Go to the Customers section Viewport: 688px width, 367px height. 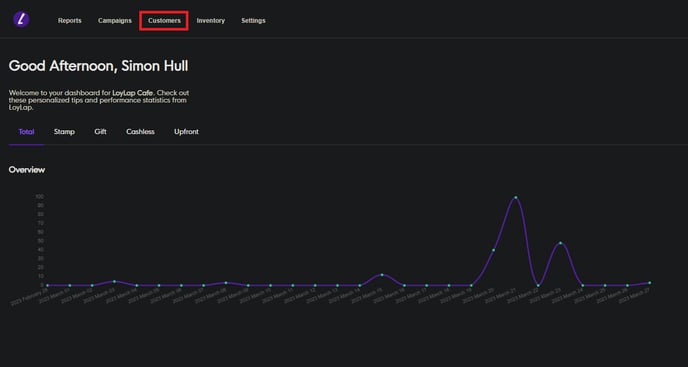pyautogui.click(x=164, y=21)
